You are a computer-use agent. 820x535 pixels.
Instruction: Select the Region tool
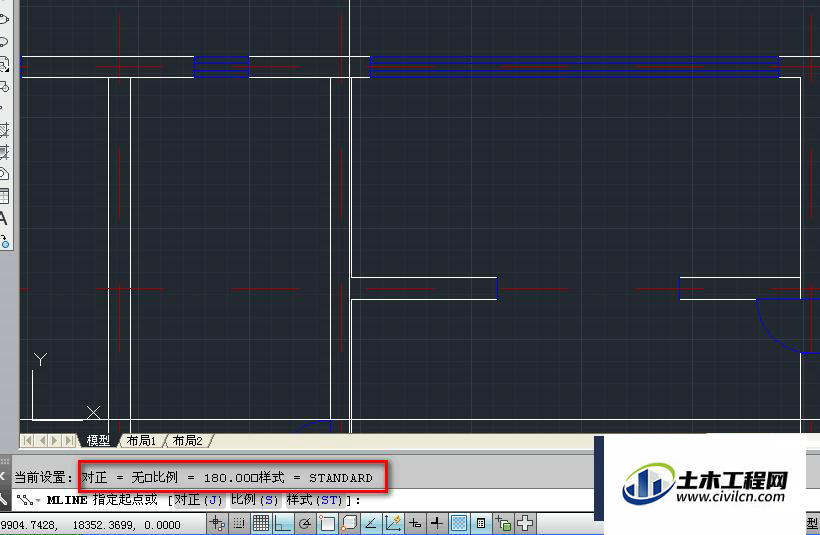click(4, 174)
